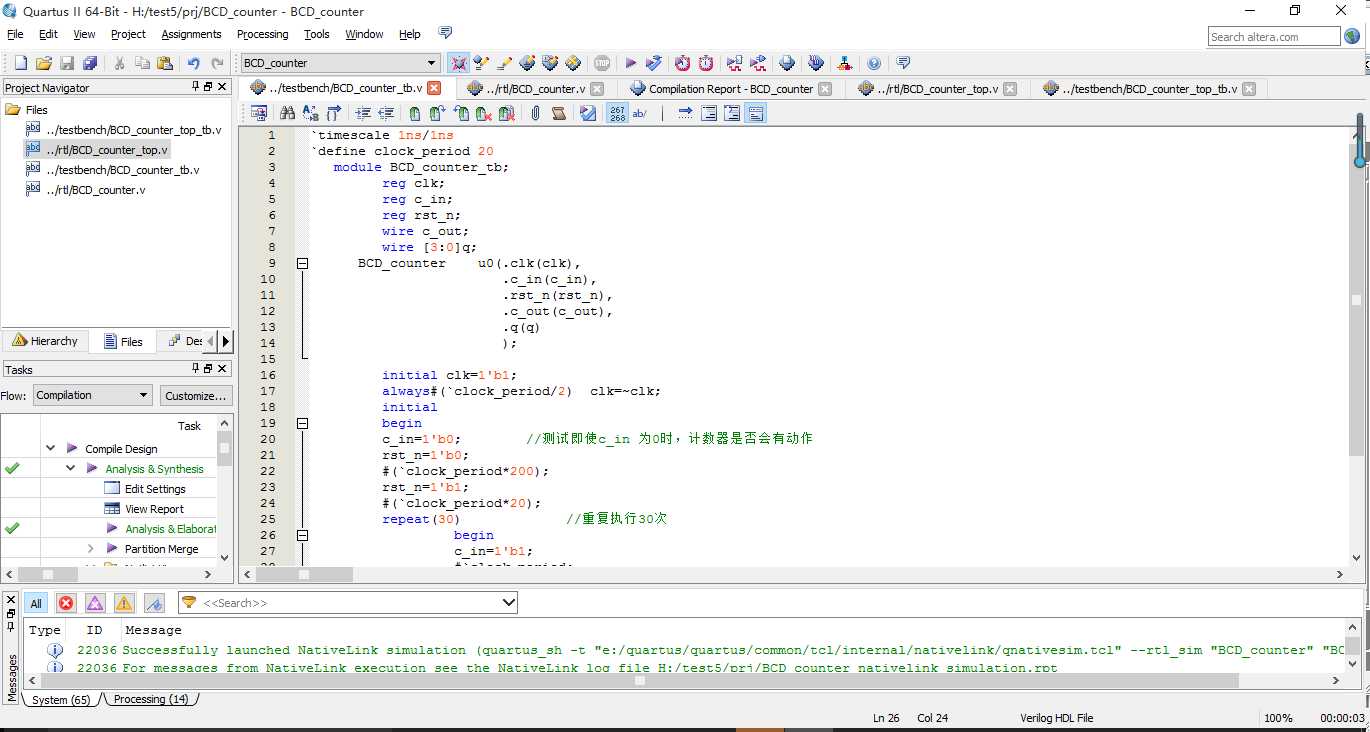The image size is (1370, 732).
Task: Toggle the ab/ whitespace display icon
Action: click(x=640, y=113)
